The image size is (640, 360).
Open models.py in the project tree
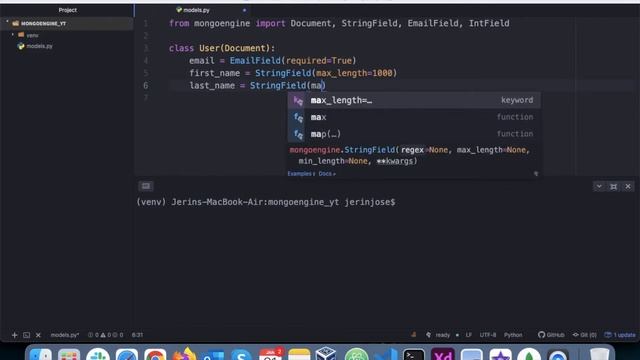pos(40,46)
